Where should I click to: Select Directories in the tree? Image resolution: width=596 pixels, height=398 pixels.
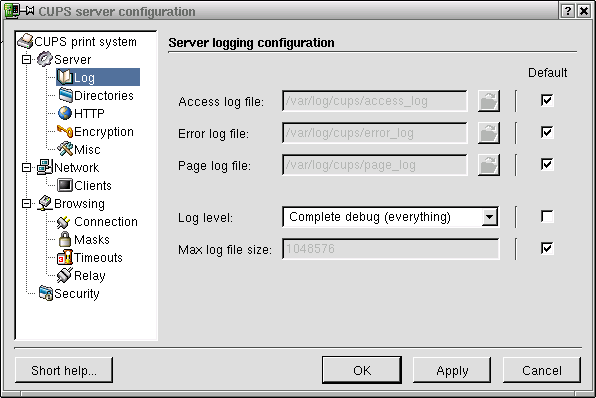(x=103, y=95)
